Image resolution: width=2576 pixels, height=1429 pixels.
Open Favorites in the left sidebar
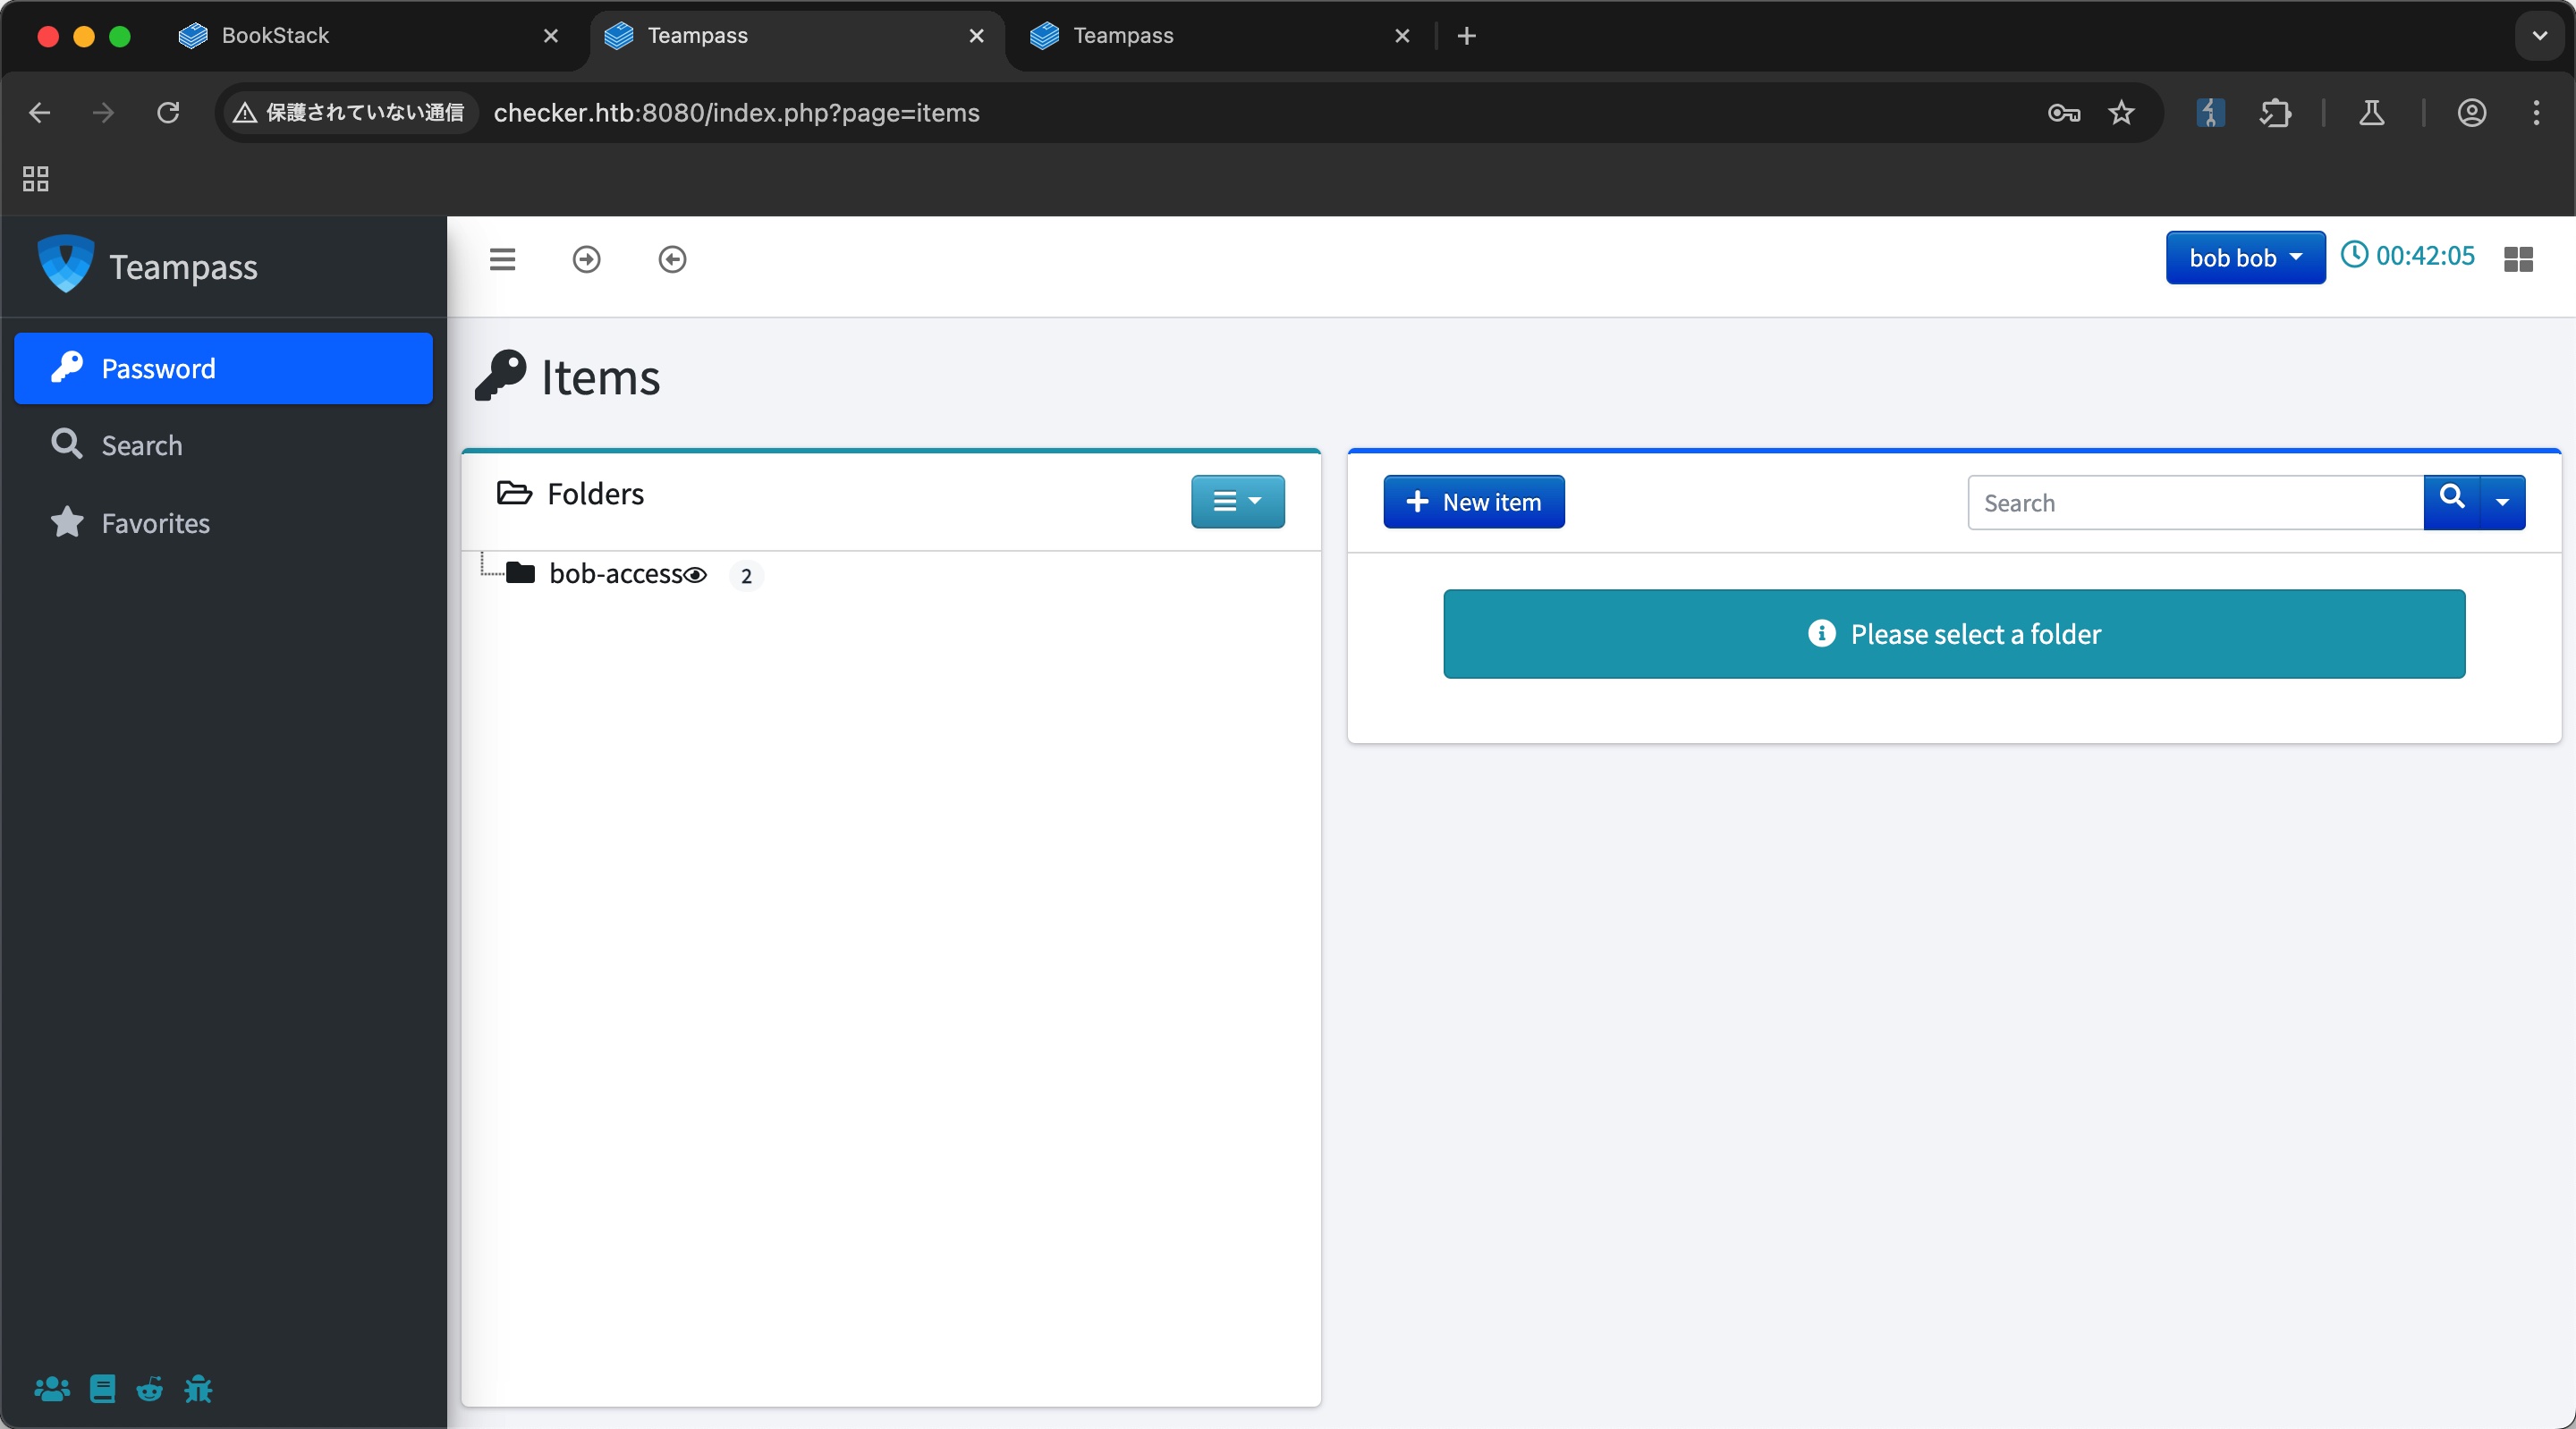[155, 523]
